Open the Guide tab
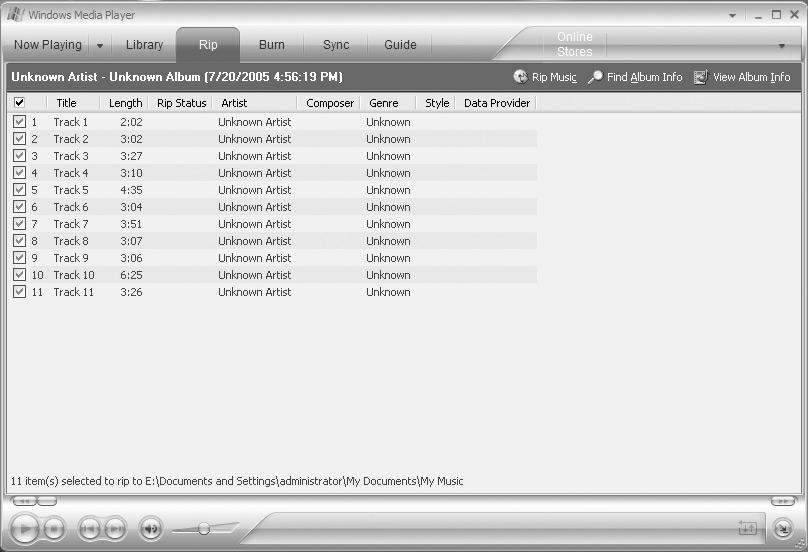 click(400, 45)
